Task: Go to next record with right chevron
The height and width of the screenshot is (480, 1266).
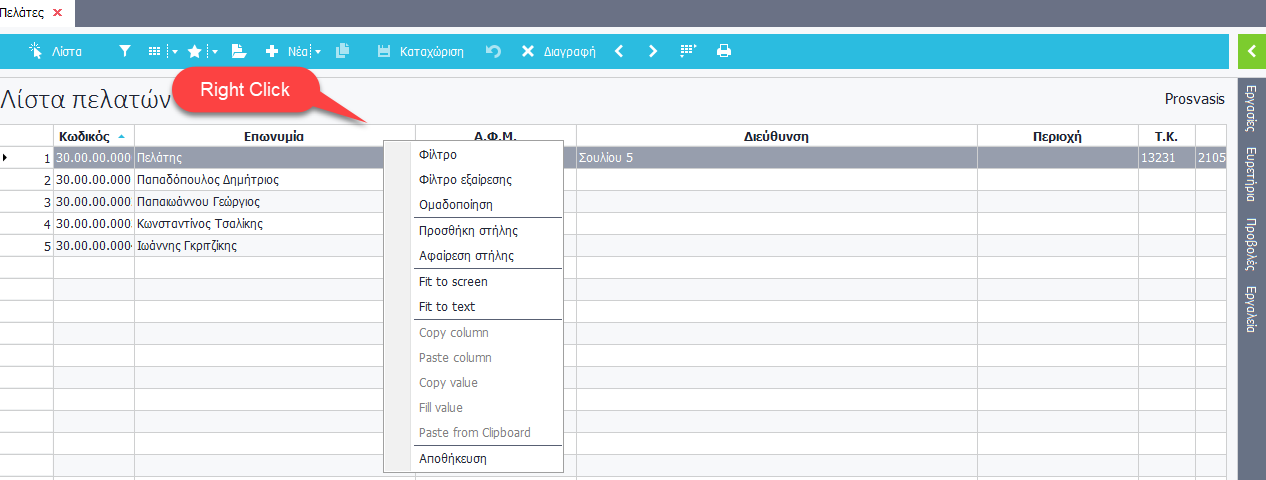Action: [653, 51]
